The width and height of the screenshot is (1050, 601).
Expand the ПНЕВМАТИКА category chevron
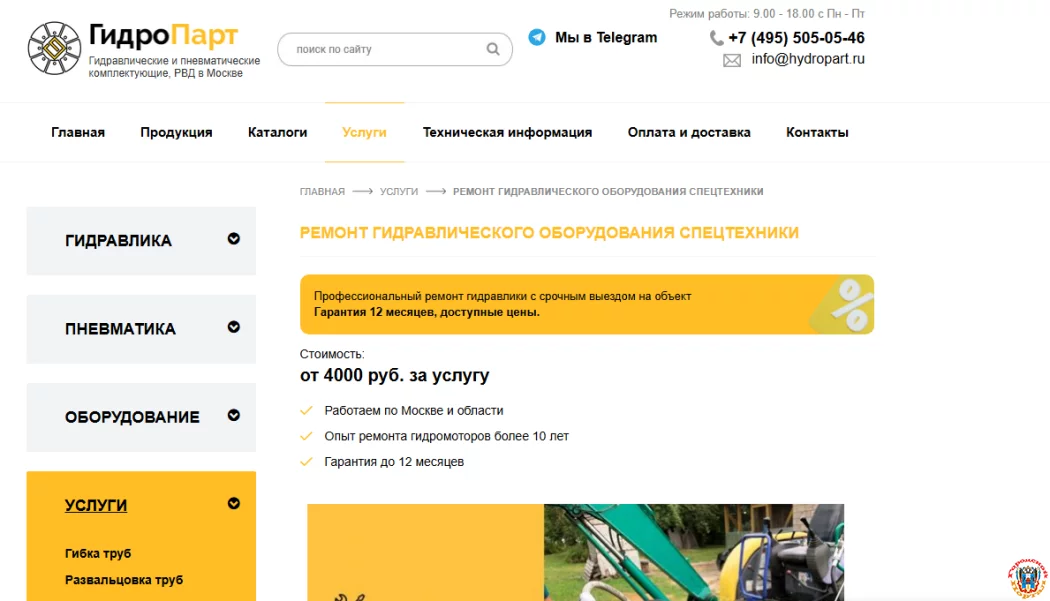pyautogui.click(x=233, y=328)
